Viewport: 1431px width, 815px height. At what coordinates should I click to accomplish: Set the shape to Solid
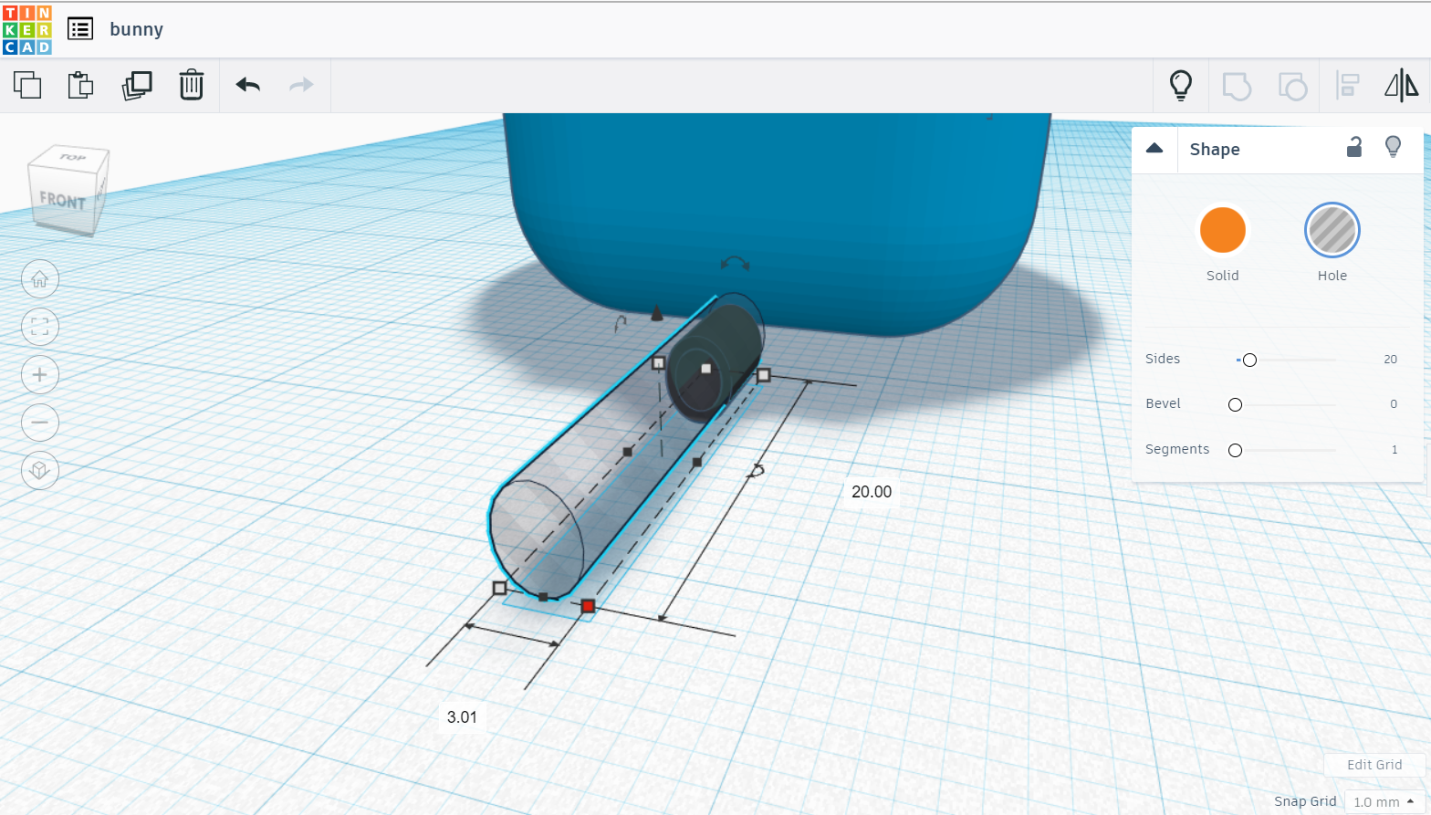click(x=1223, y=231)
